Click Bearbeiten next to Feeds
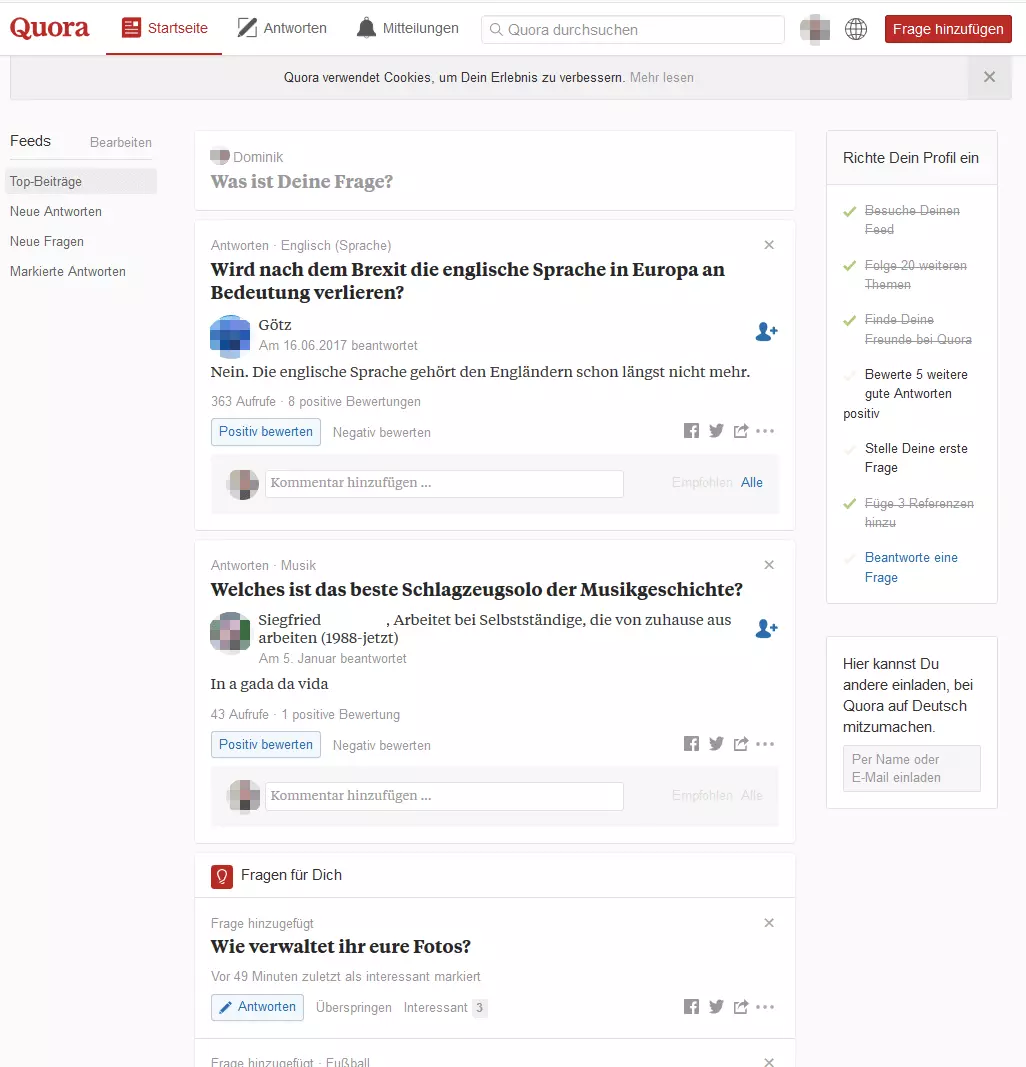The width and height of the screenshot is (1026, 1067). (x=120, y=142)
